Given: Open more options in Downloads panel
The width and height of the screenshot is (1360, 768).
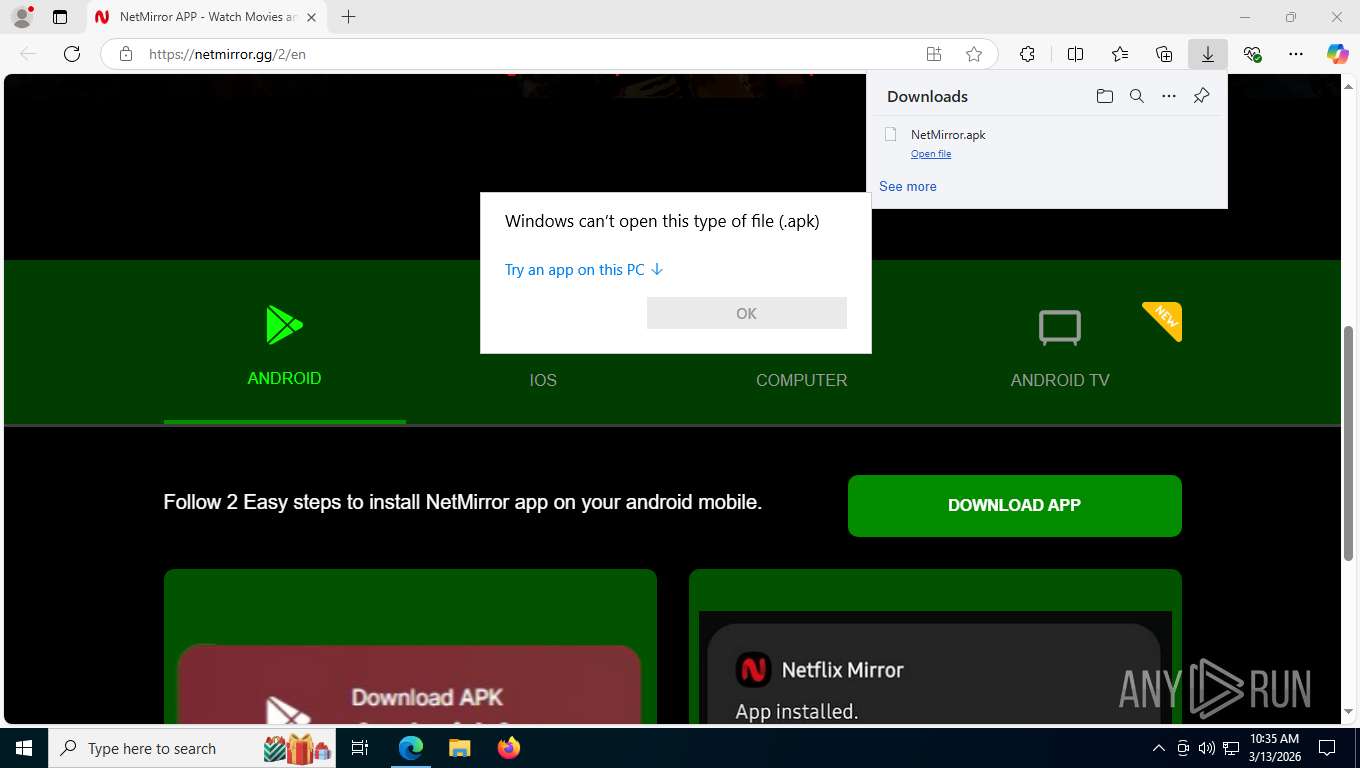Looking at the screenshot, I should pyautogui.click(x=1169, y=96).
